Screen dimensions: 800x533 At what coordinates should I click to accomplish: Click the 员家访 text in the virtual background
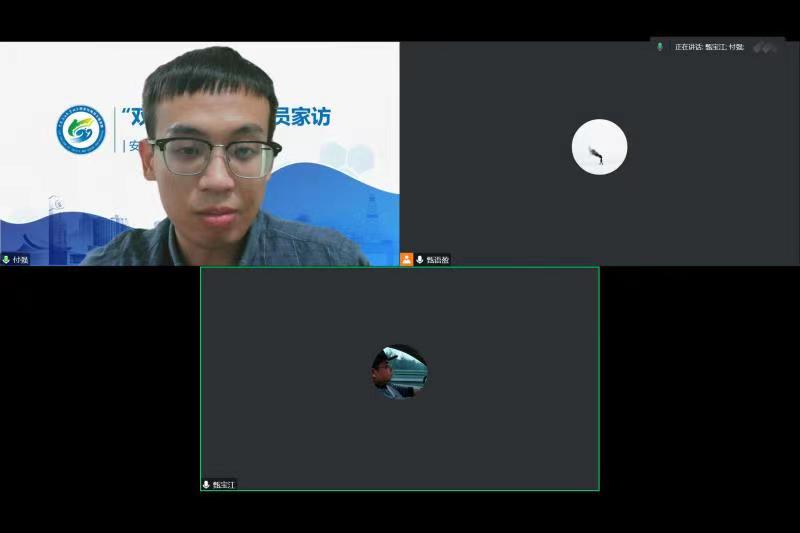(x=303, y=117)
